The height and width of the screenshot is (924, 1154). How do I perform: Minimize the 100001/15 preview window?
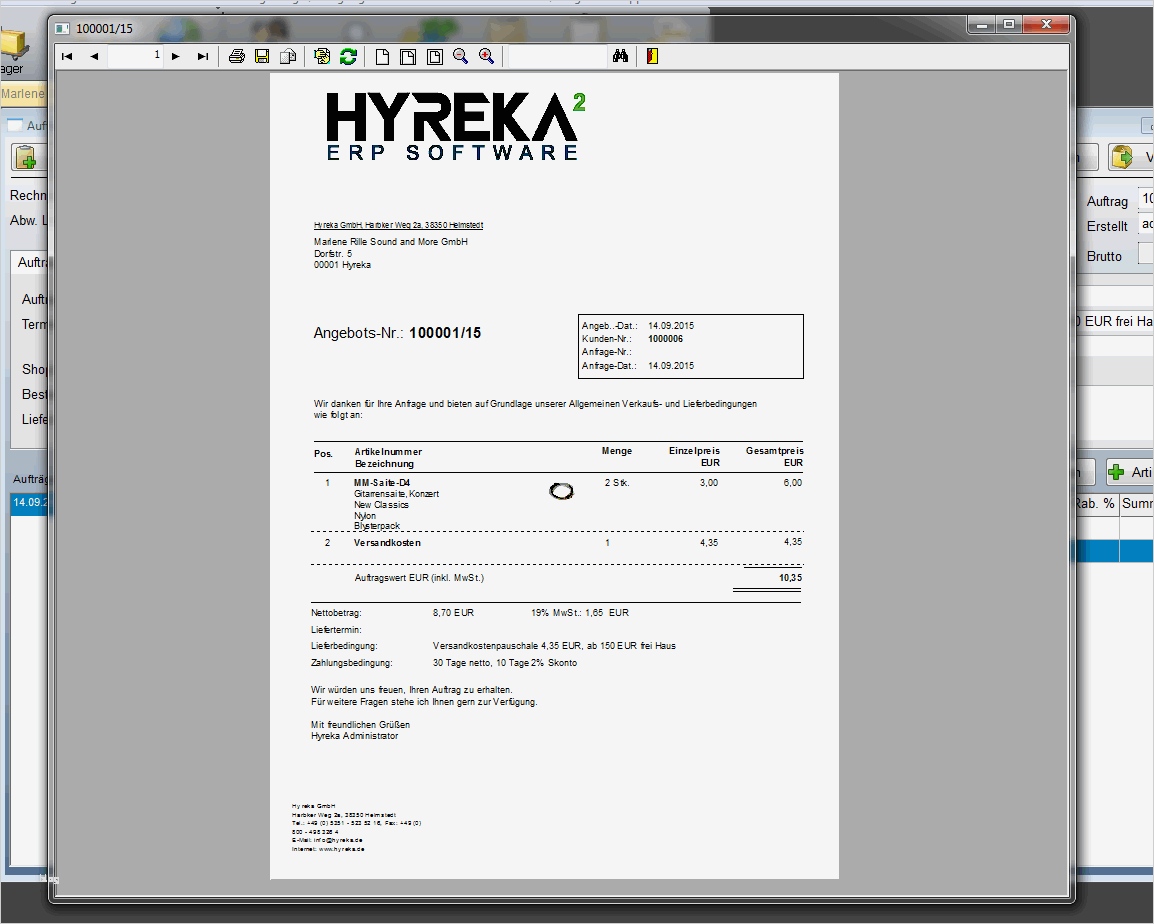click(981, 24)
